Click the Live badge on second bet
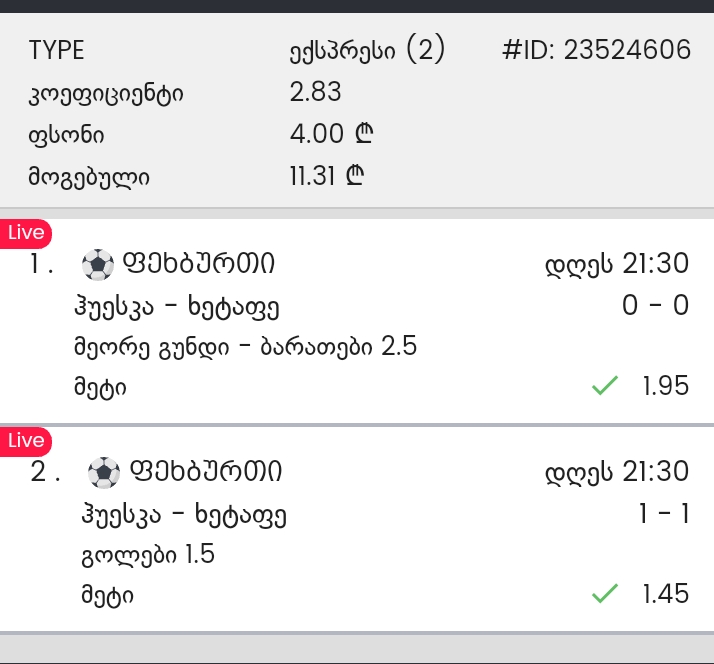 tap(26, 442)
